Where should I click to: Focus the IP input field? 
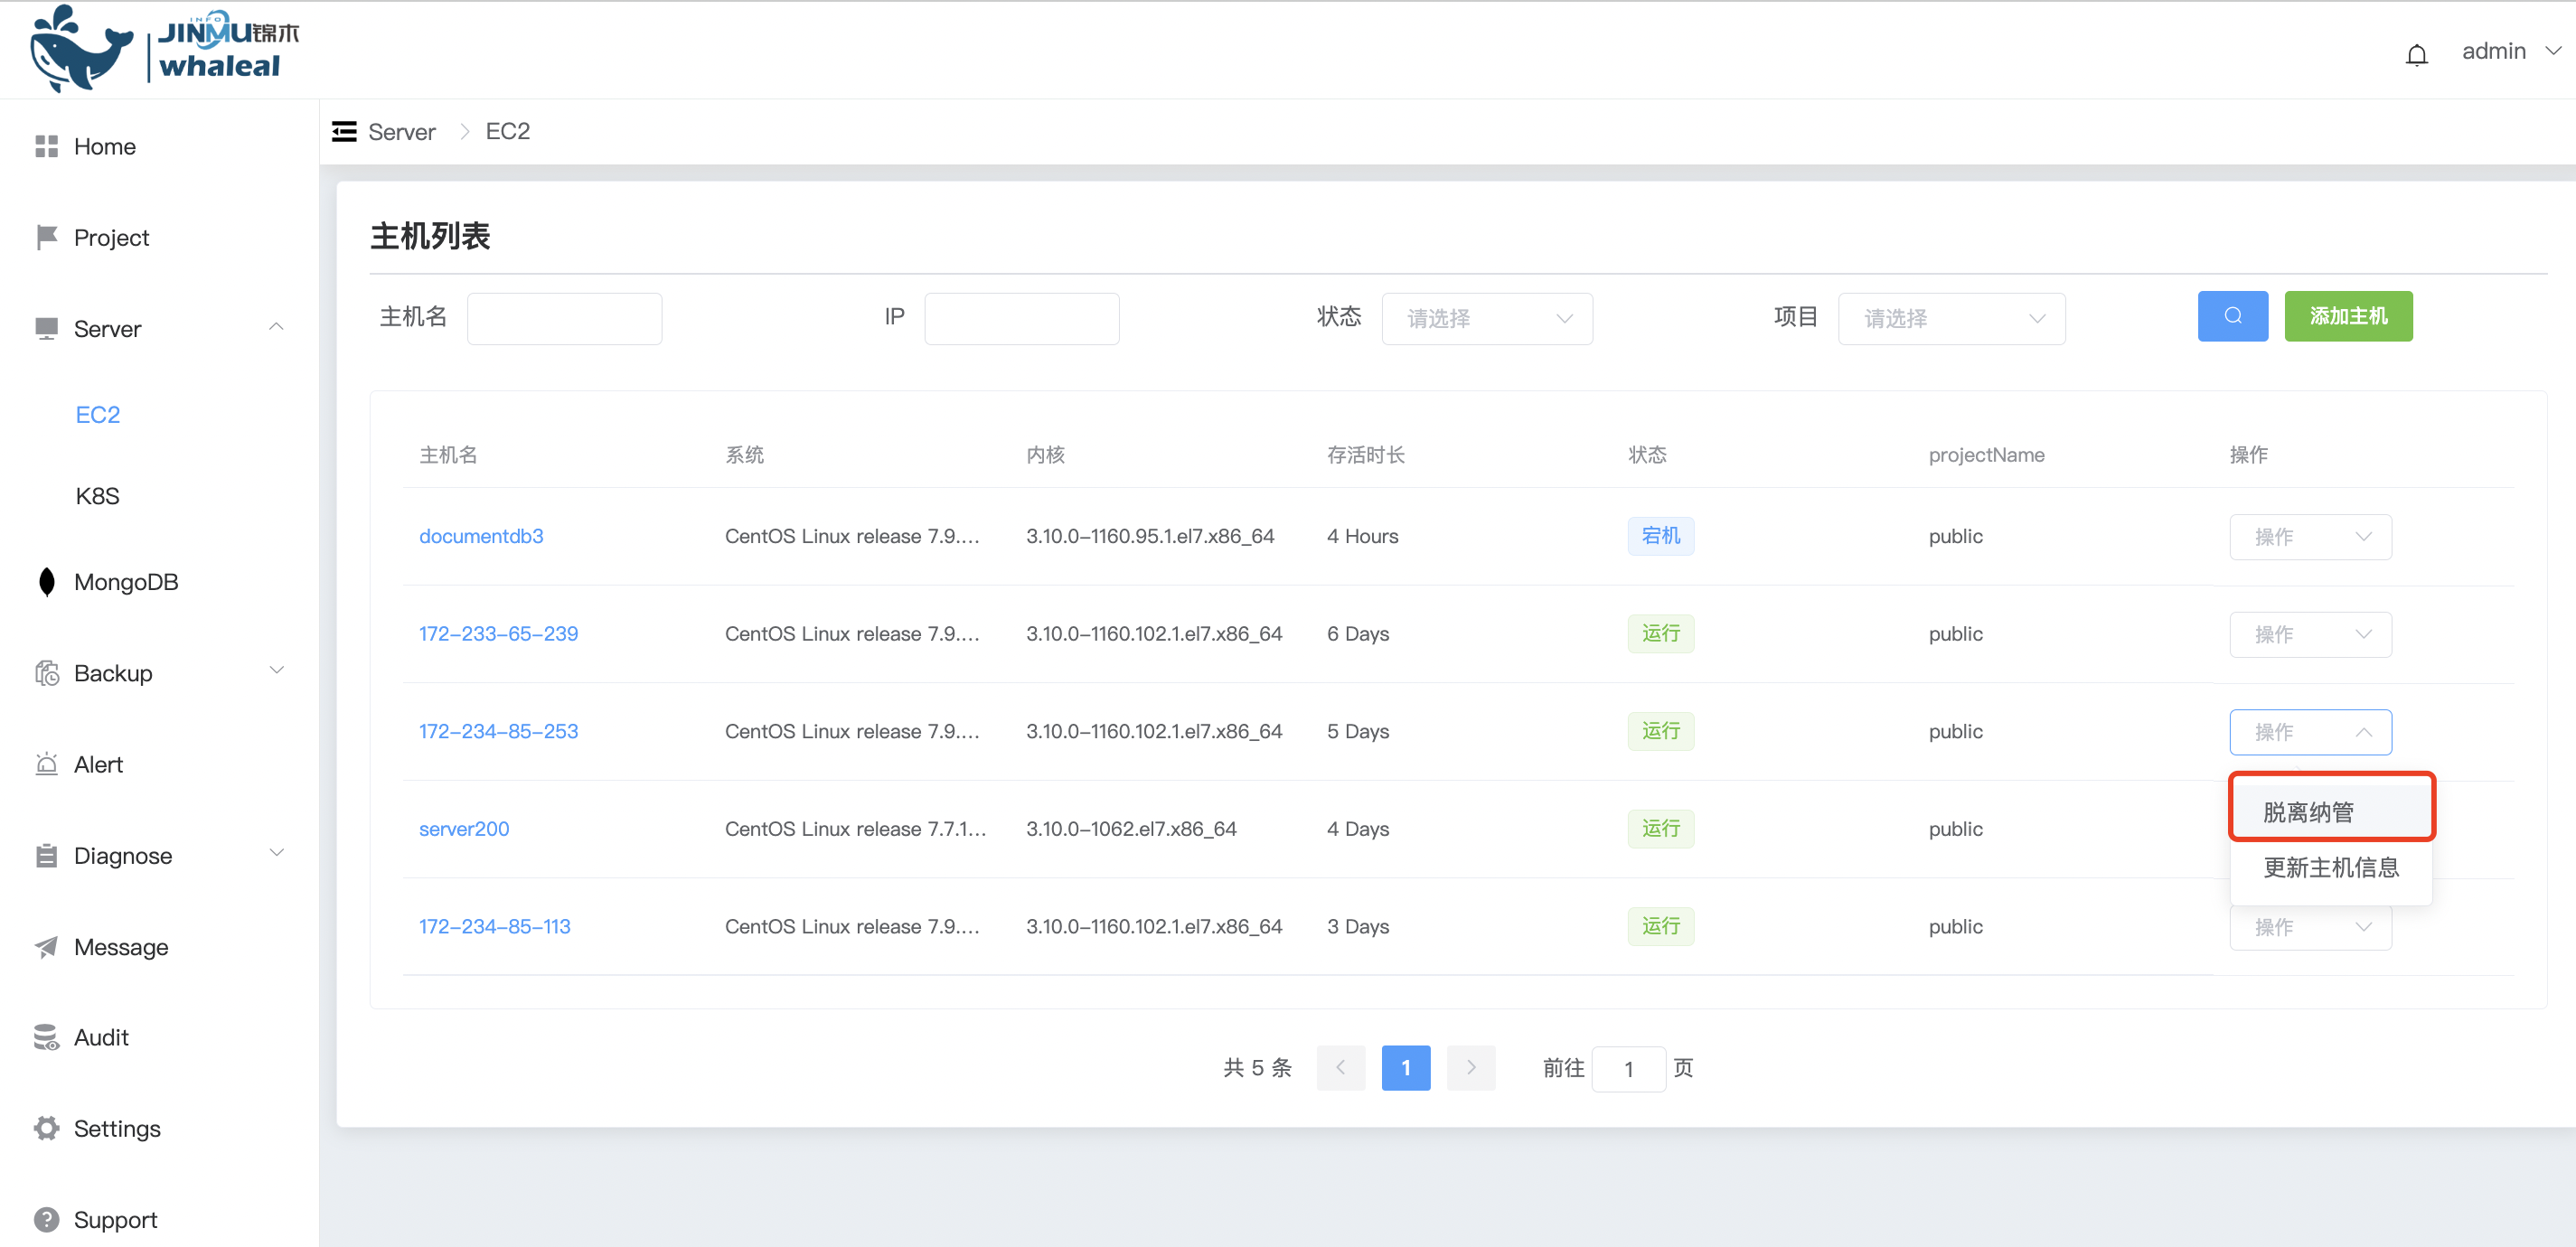pyautogui.click(x=1021, y=318)
